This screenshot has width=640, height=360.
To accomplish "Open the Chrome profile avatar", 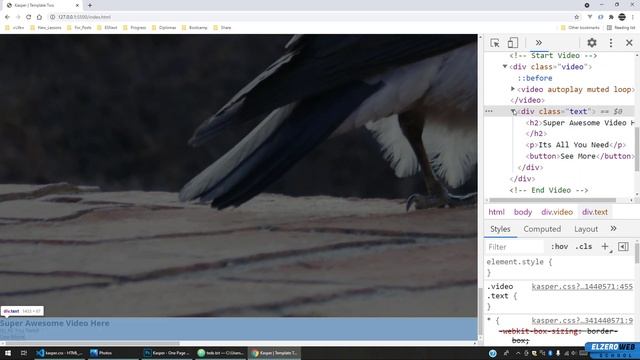I will (x=622, y=17).
